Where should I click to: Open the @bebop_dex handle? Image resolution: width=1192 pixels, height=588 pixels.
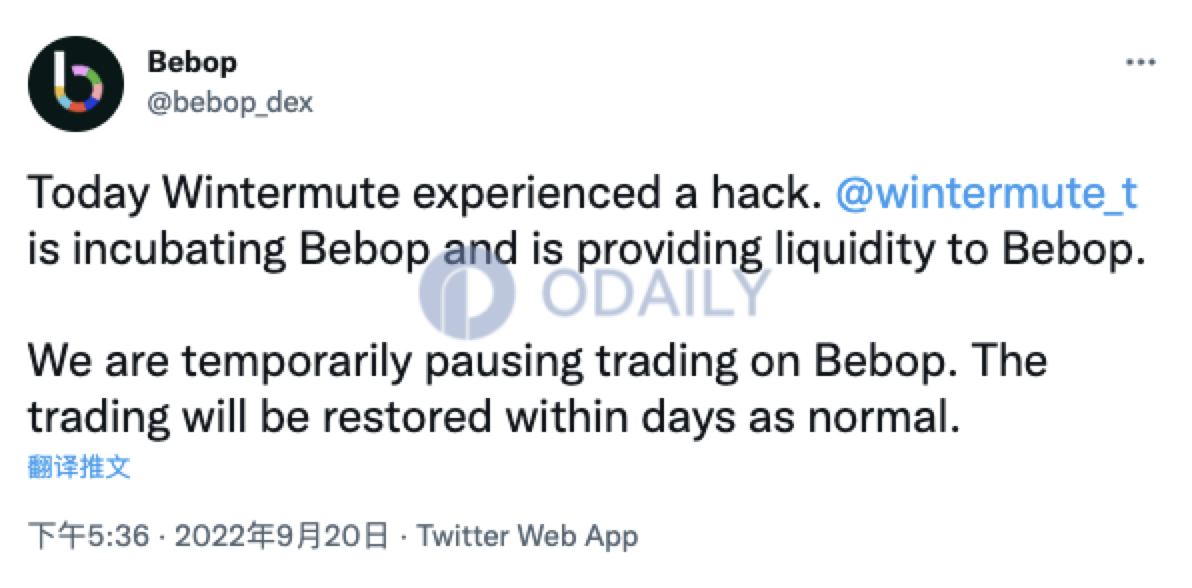(x=230, y=102)
